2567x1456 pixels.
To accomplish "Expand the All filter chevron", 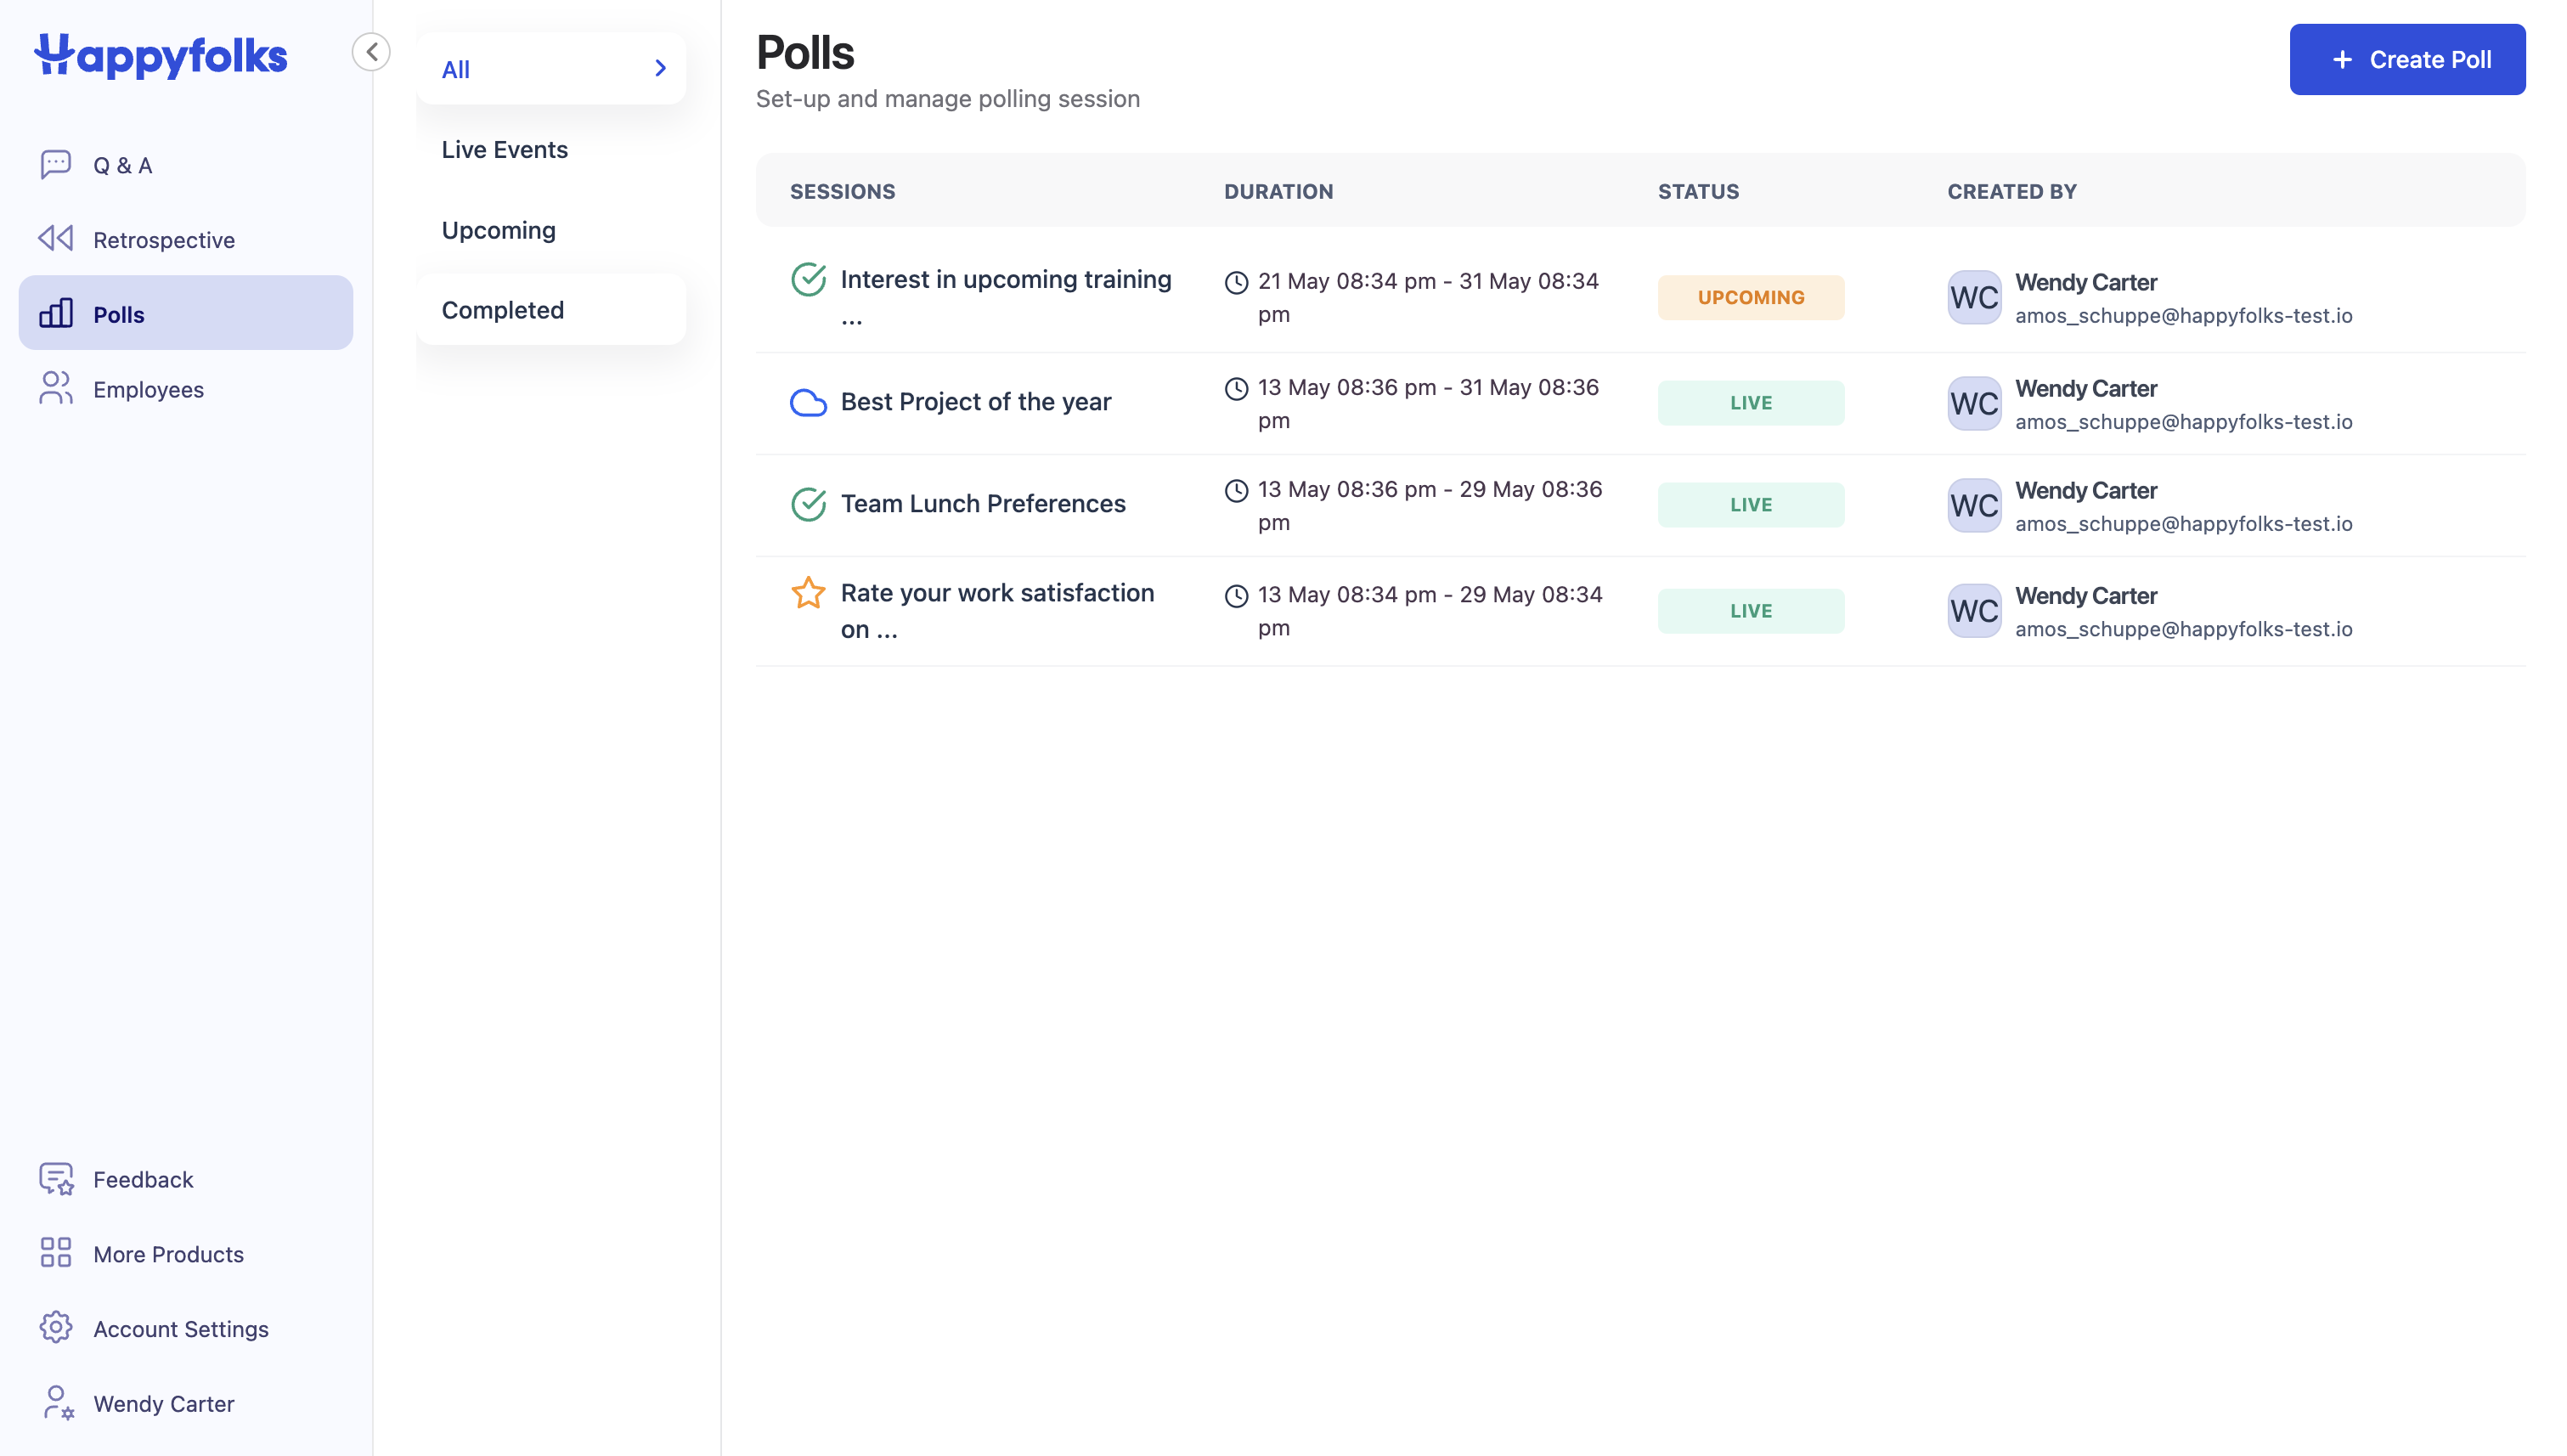I will coord(661,67).
